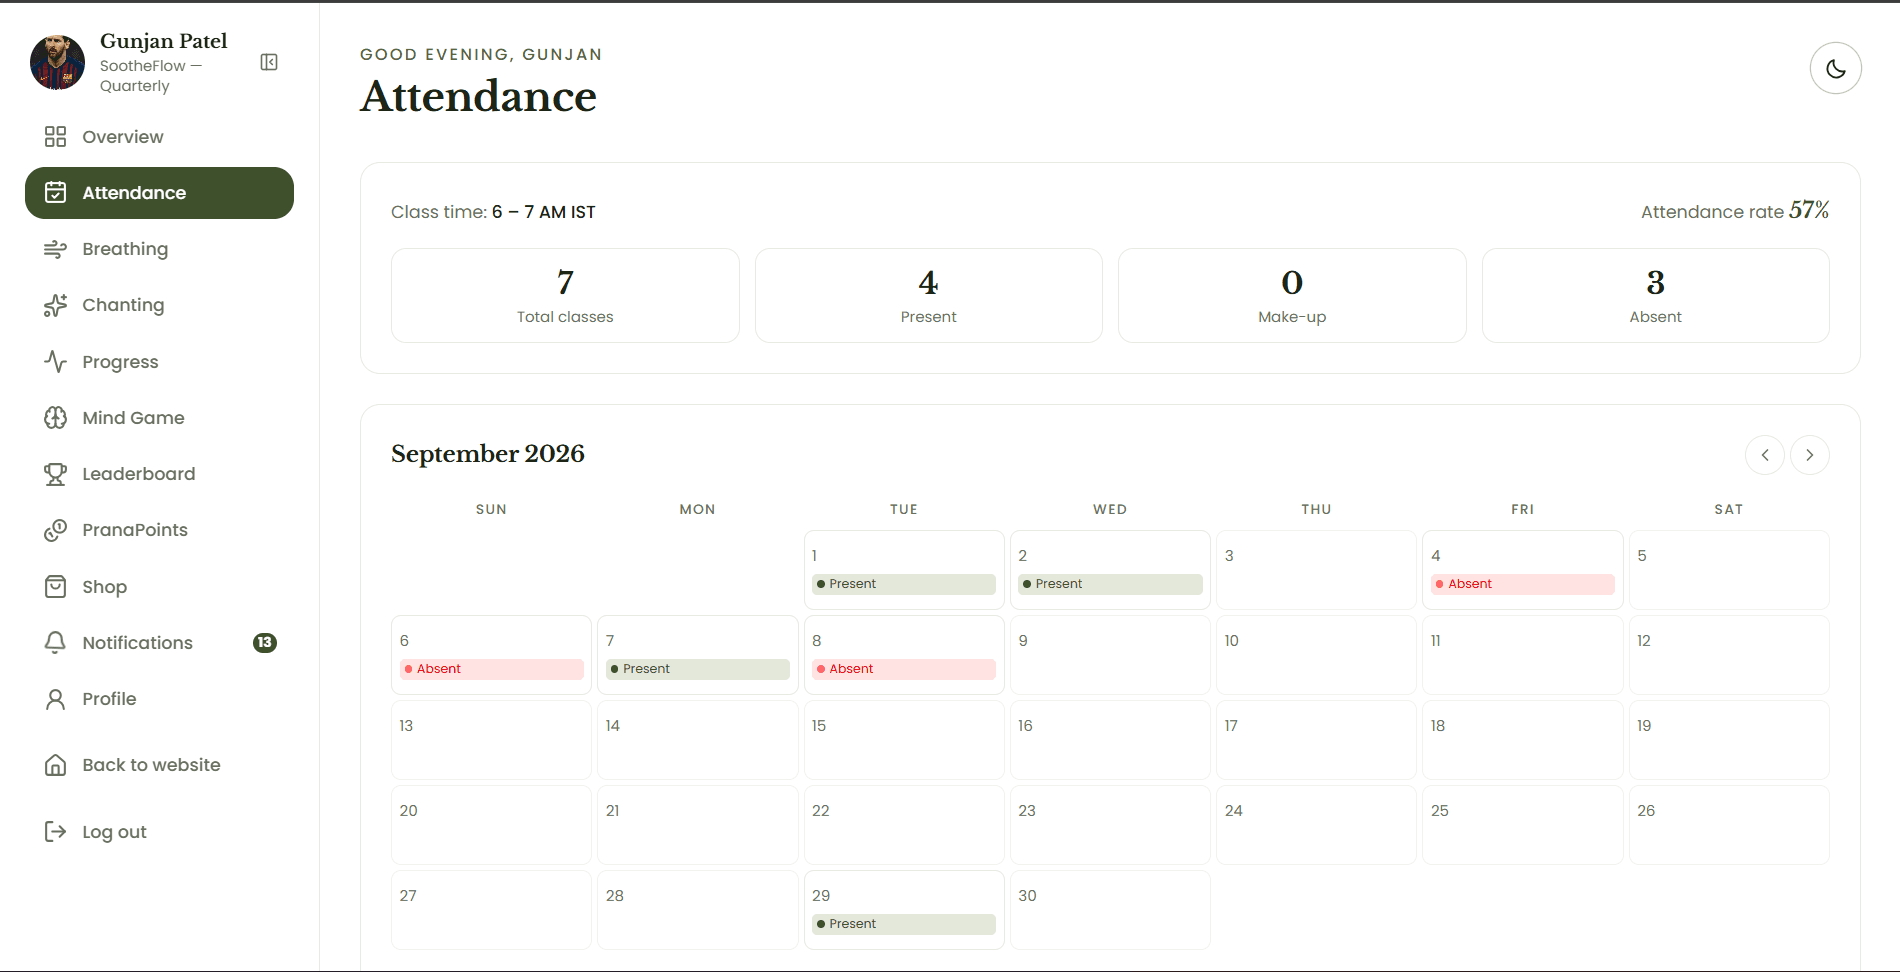Click Present status on September 29
This screenshot has height=972, width=1900.
coord(904,924)
